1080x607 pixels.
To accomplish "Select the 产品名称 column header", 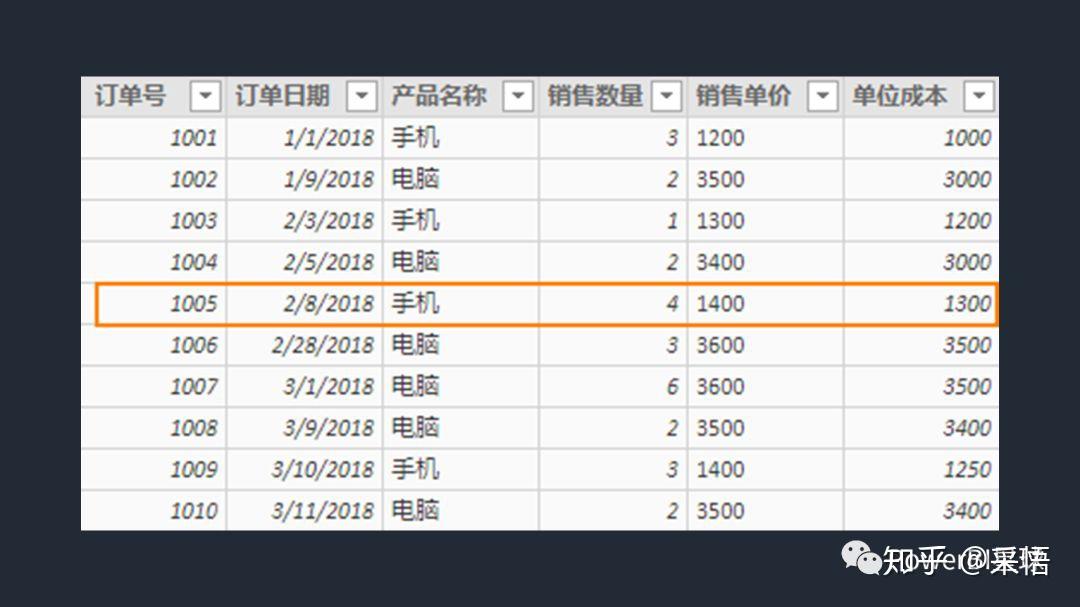I will (x=439, y=97).
